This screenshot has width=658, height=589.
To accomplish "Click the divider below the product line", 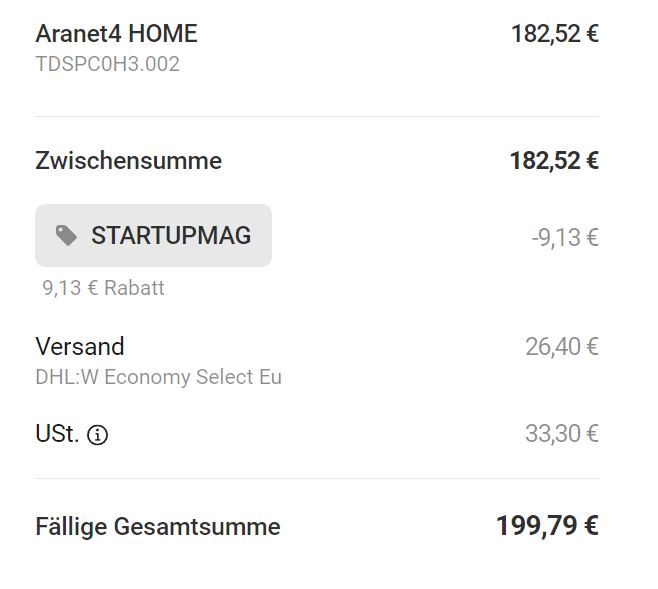I will point(317,116).
